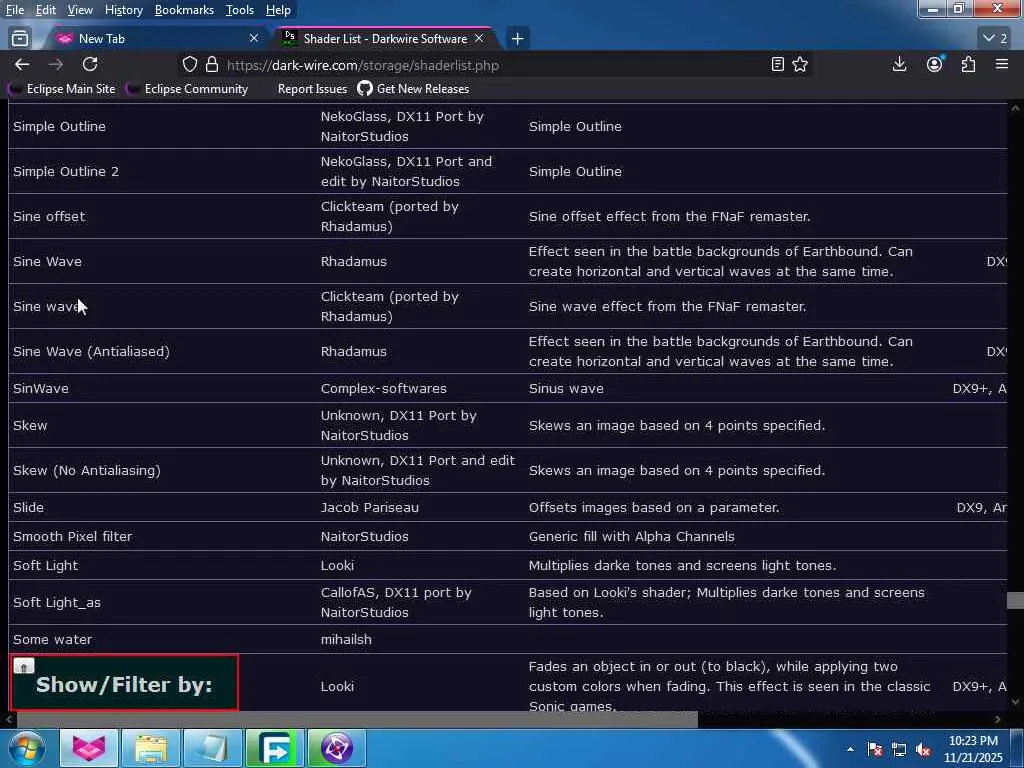Open the account profile icon
Image resolution: width=1024 pixels, height=768 pixels.
point(935,64)
